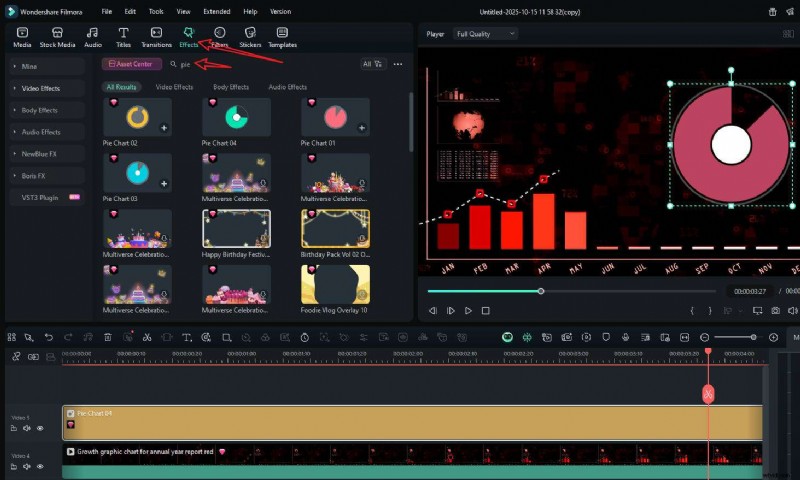Open the Help menu

click(x=250, y=11)
